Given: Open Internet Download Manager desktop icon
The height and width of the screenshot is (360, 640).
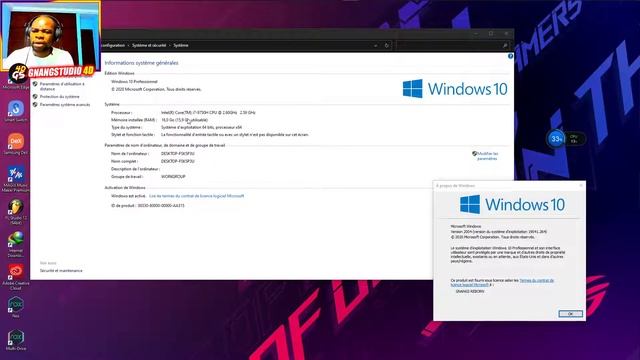Looking at the screenshot, I should coord(16,244).
